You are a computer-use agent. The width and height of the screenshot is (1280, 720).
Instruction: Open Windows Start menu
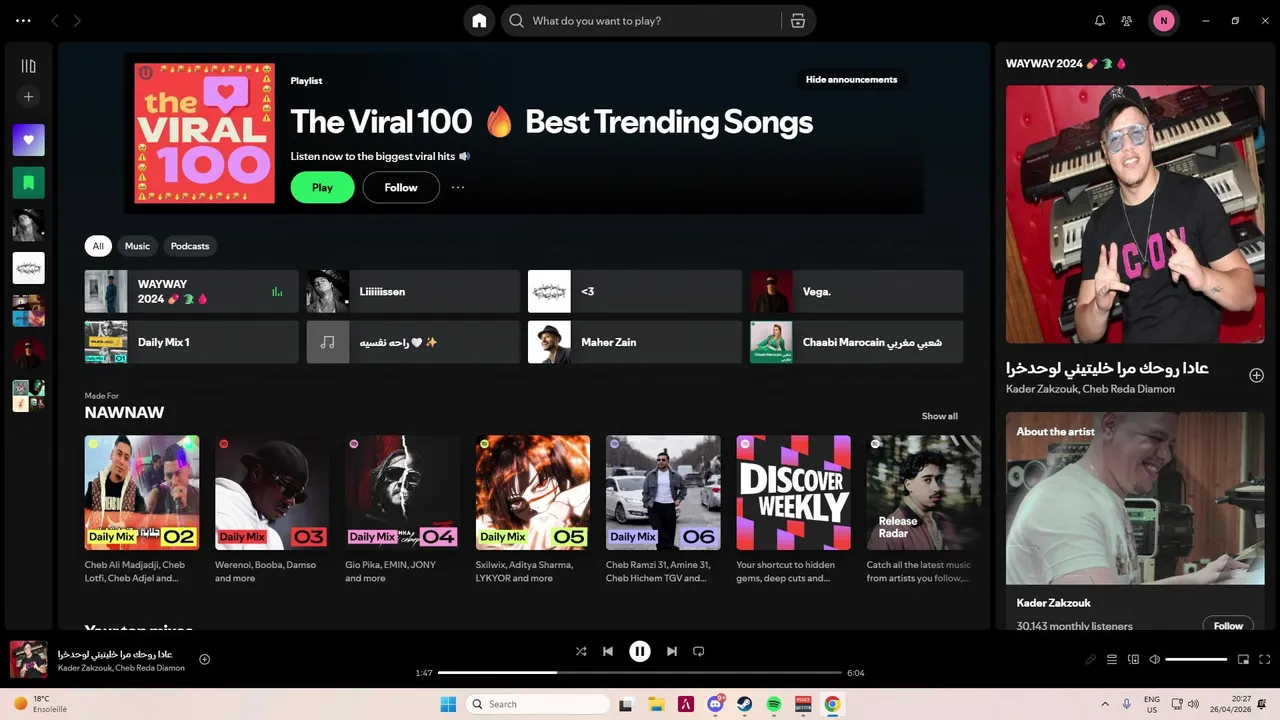point(448,704)
